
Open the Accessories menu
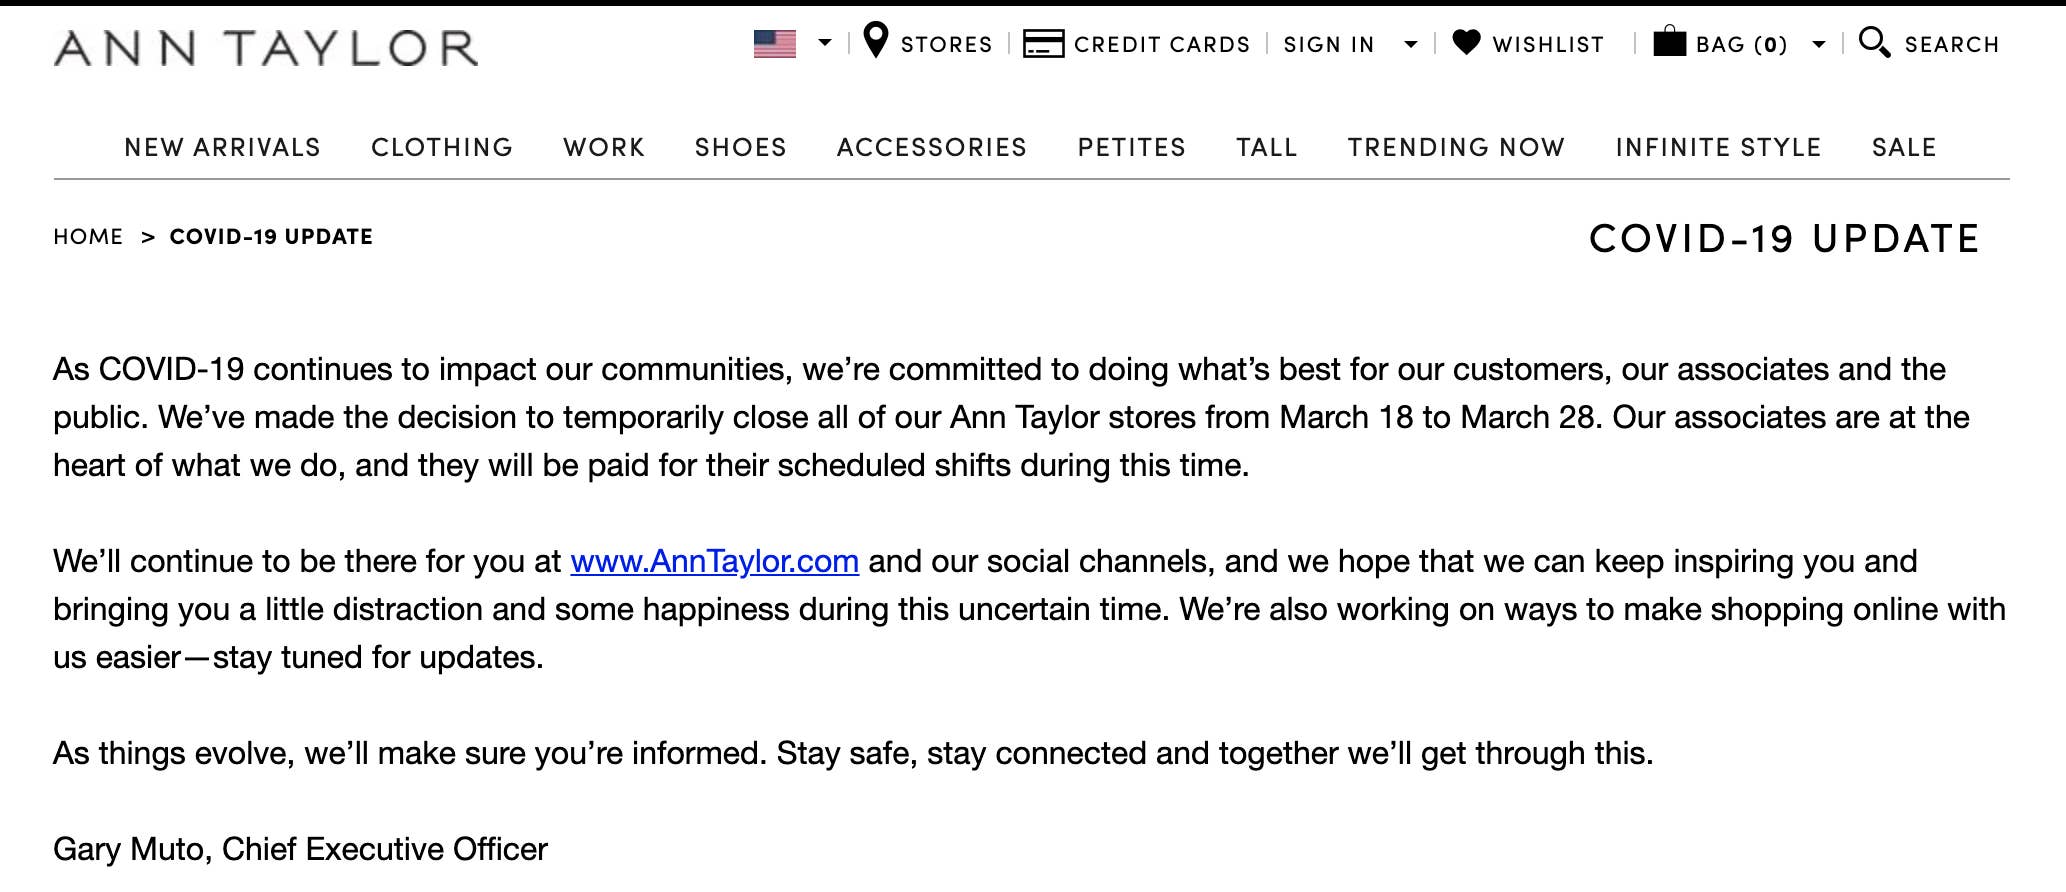click(931, 147)
